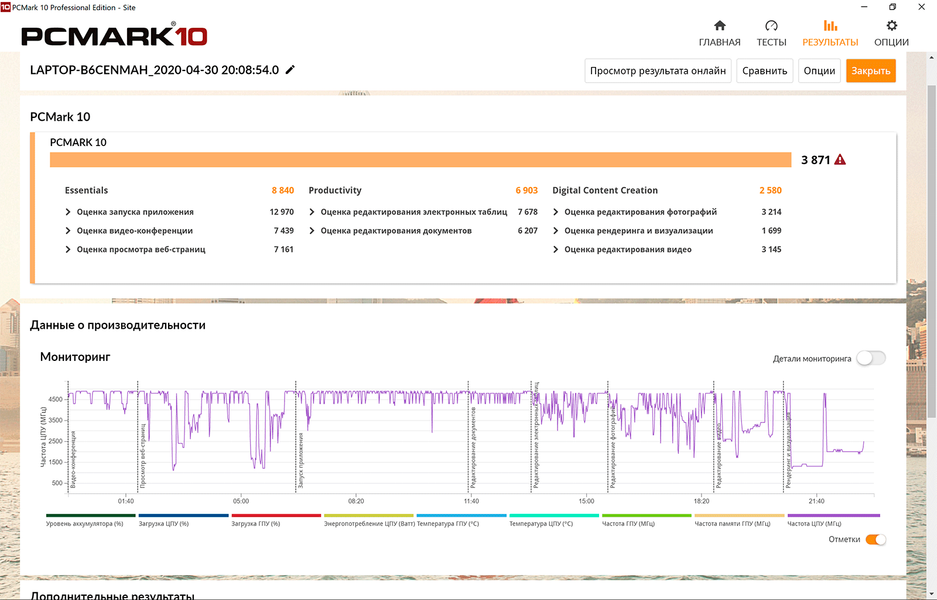This screenshot has width=937, height=600.
Task: Go to the ГЛАВНАЯ home tab
Action: tap(719, 33)
